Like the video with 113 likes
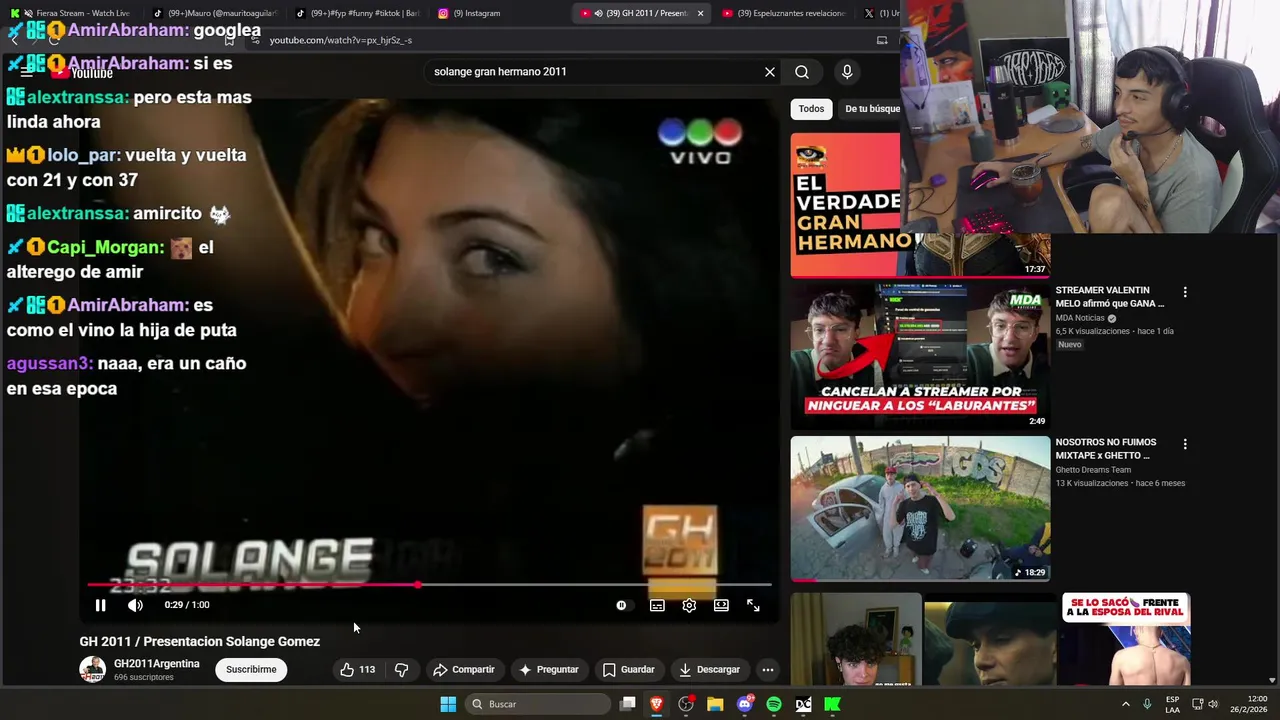The width and height of the screenshot is (1280, 720). pos(357,670)
